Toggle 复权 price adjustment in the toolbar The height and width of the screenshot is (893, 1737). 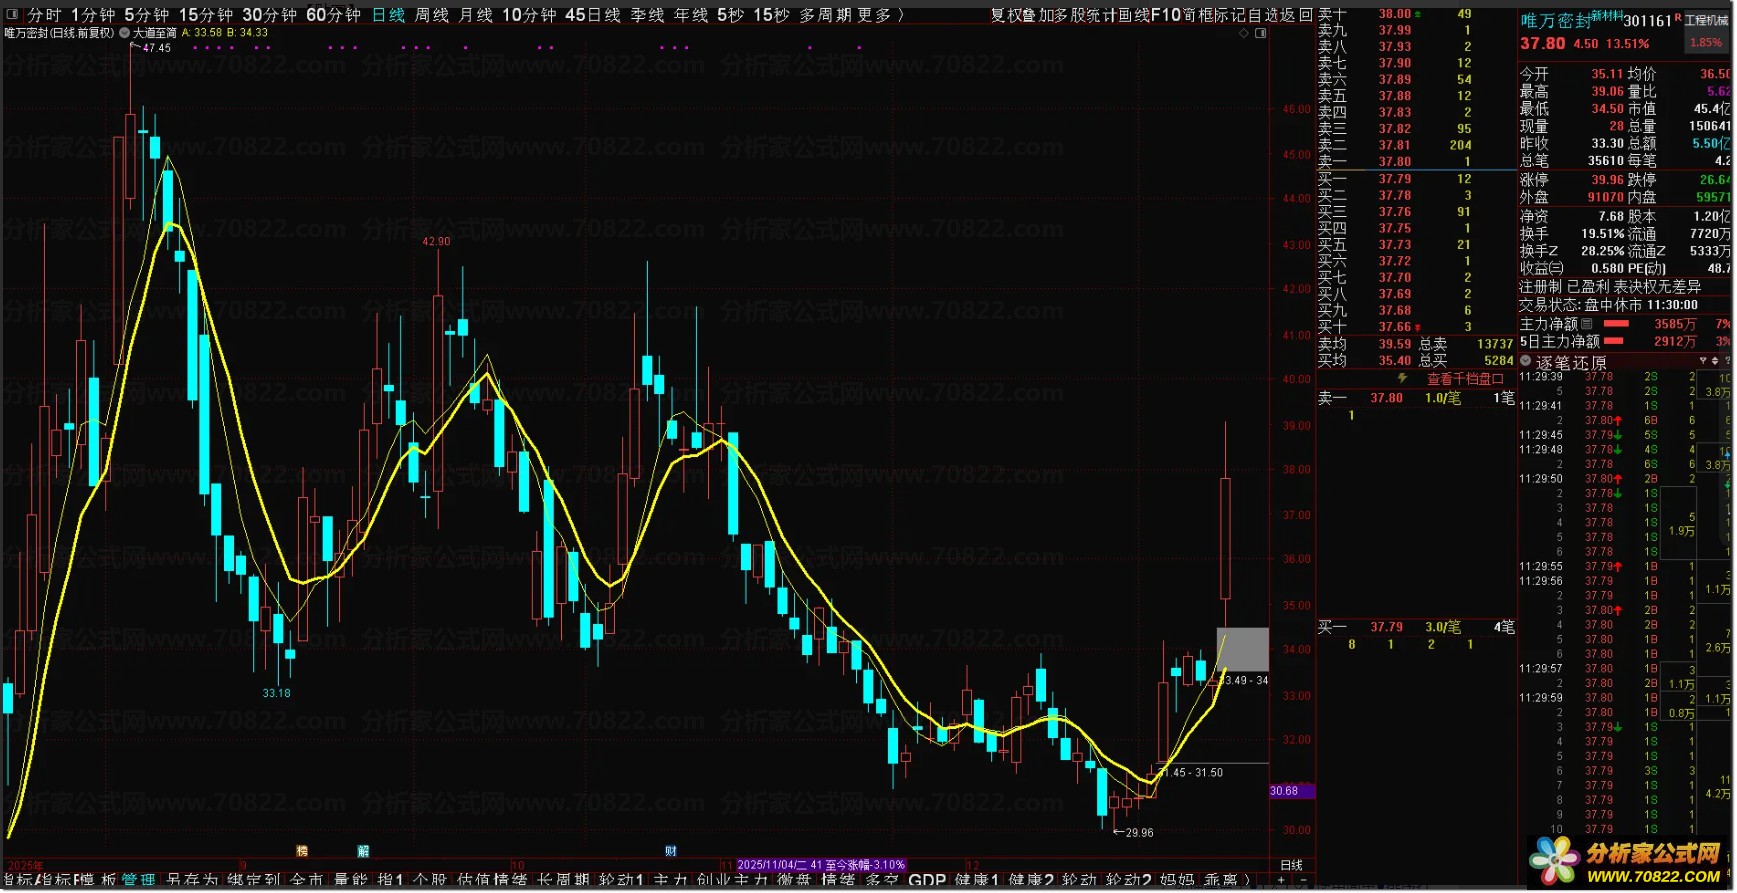point(1004,15)
